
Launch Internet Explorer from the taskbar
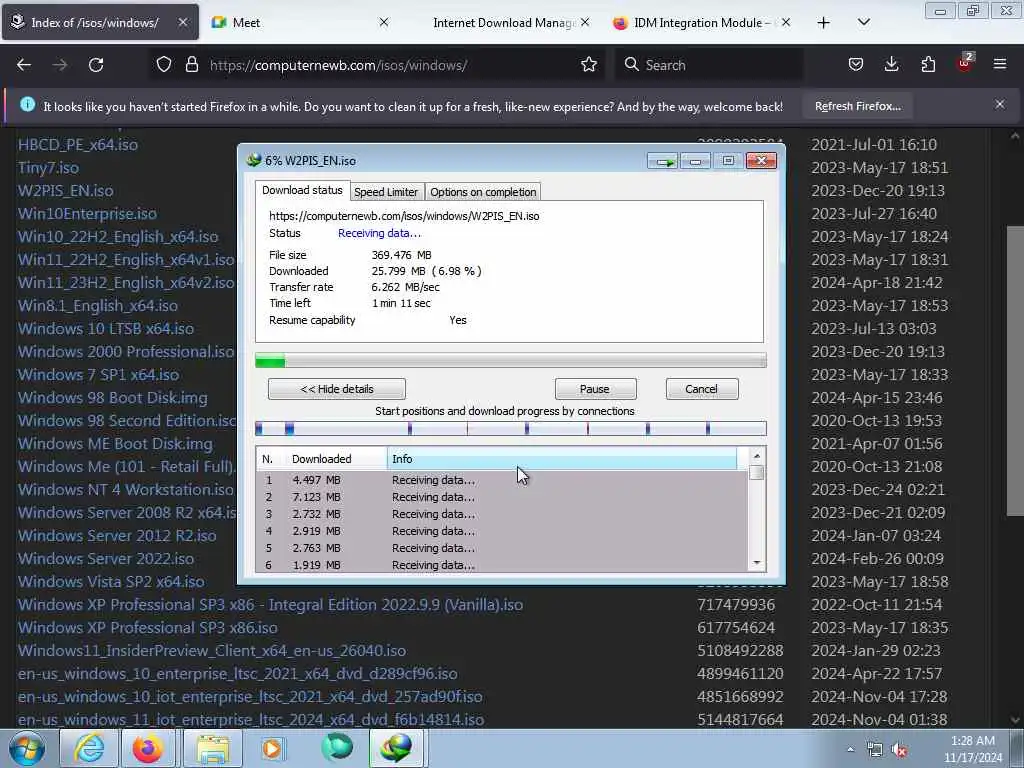(89, 748)
